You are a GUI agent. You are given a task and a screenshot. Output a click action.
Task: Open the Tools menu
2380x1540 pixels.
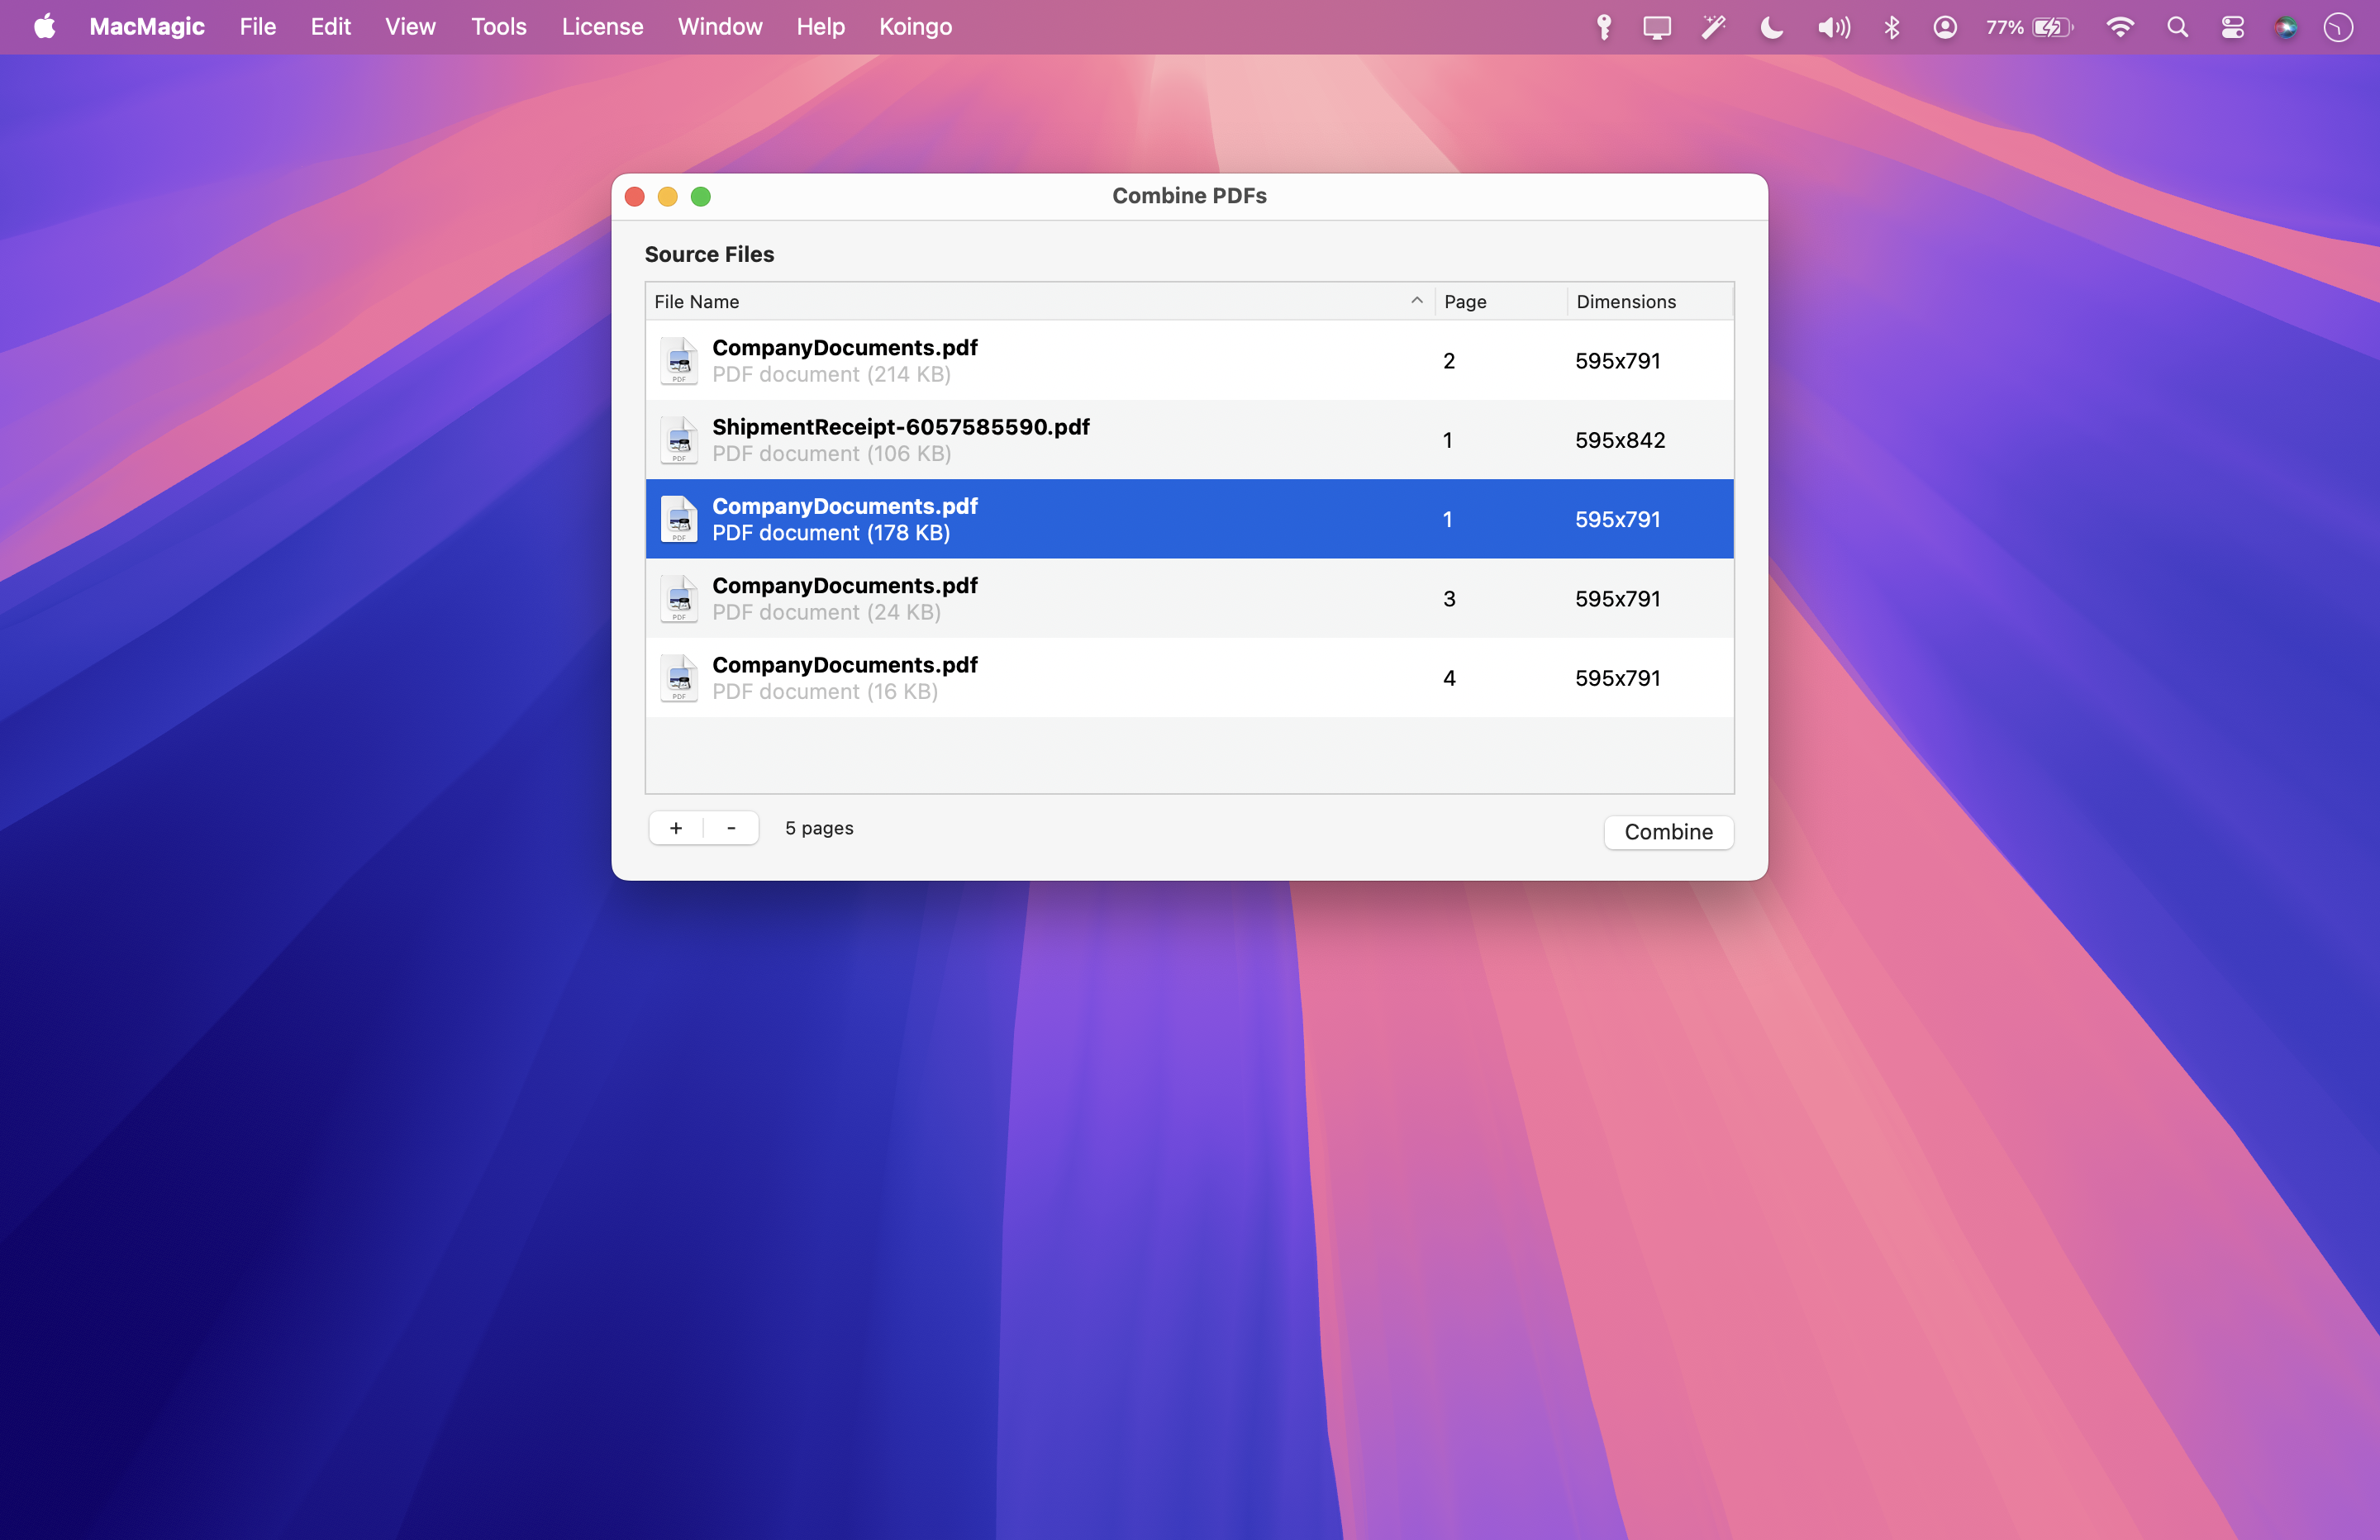coord(498,27)
